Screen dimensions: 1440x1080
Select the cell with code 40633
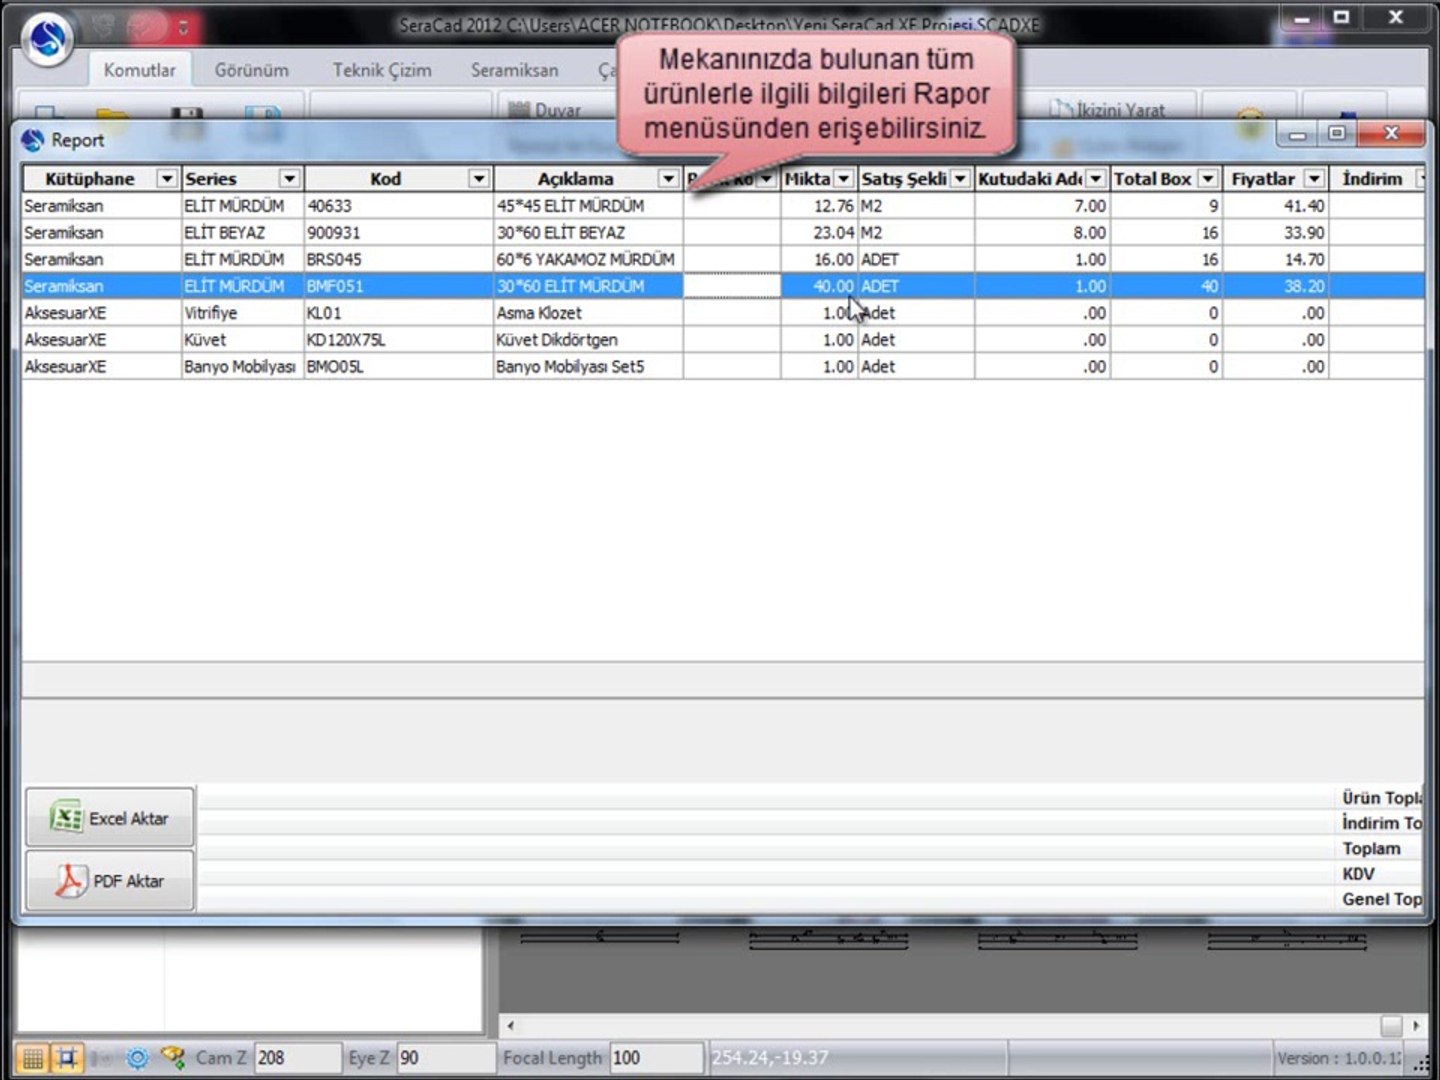[x=398, y=206]
